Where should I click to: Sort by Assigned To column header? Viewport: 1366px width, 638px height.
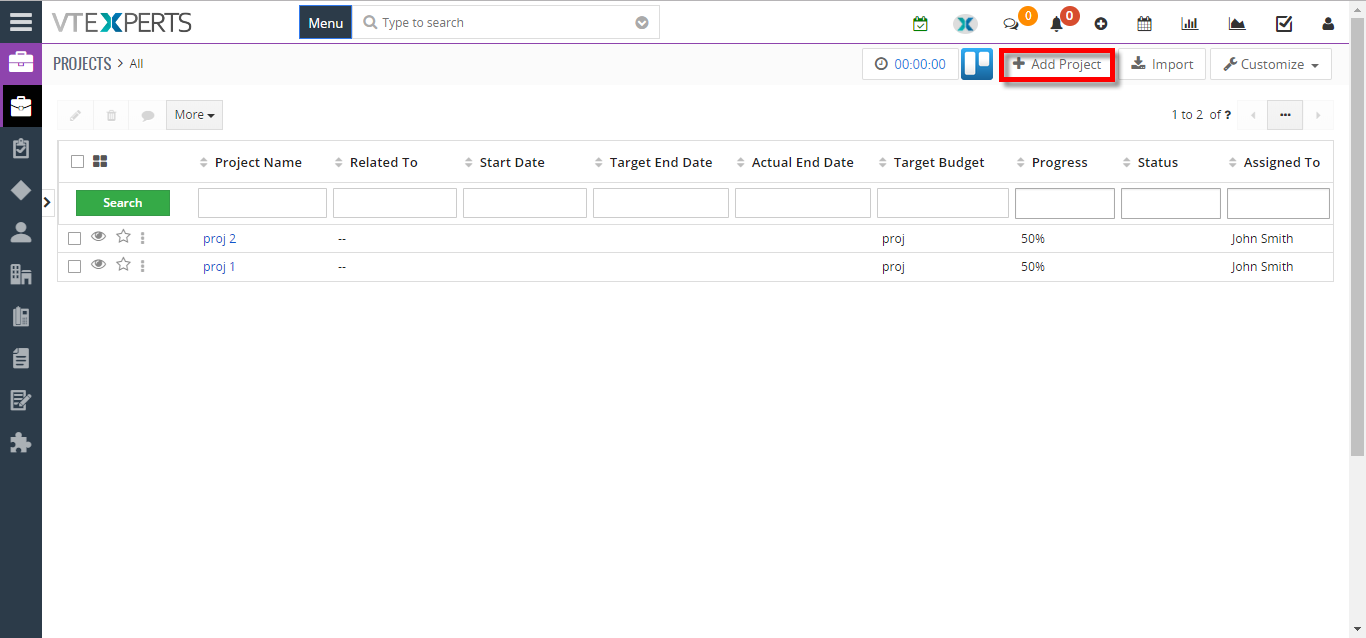(1282, 162)
